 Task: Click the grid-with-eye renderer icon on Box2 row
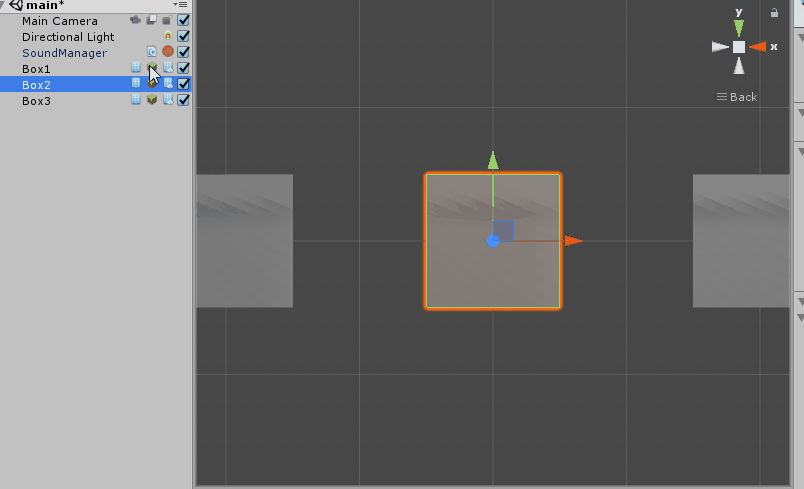168,84
